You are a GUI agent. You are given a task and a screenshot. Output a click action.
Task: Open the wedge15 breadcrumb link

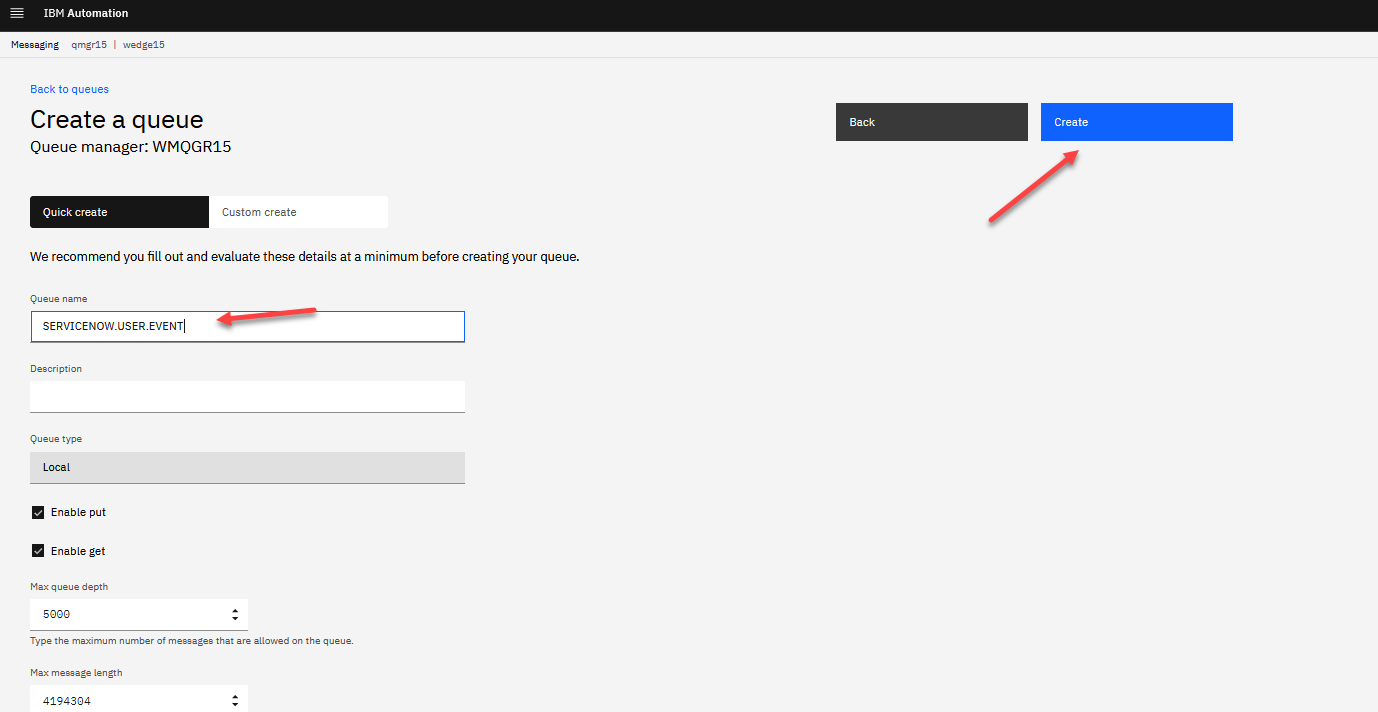tap(144, 45)
